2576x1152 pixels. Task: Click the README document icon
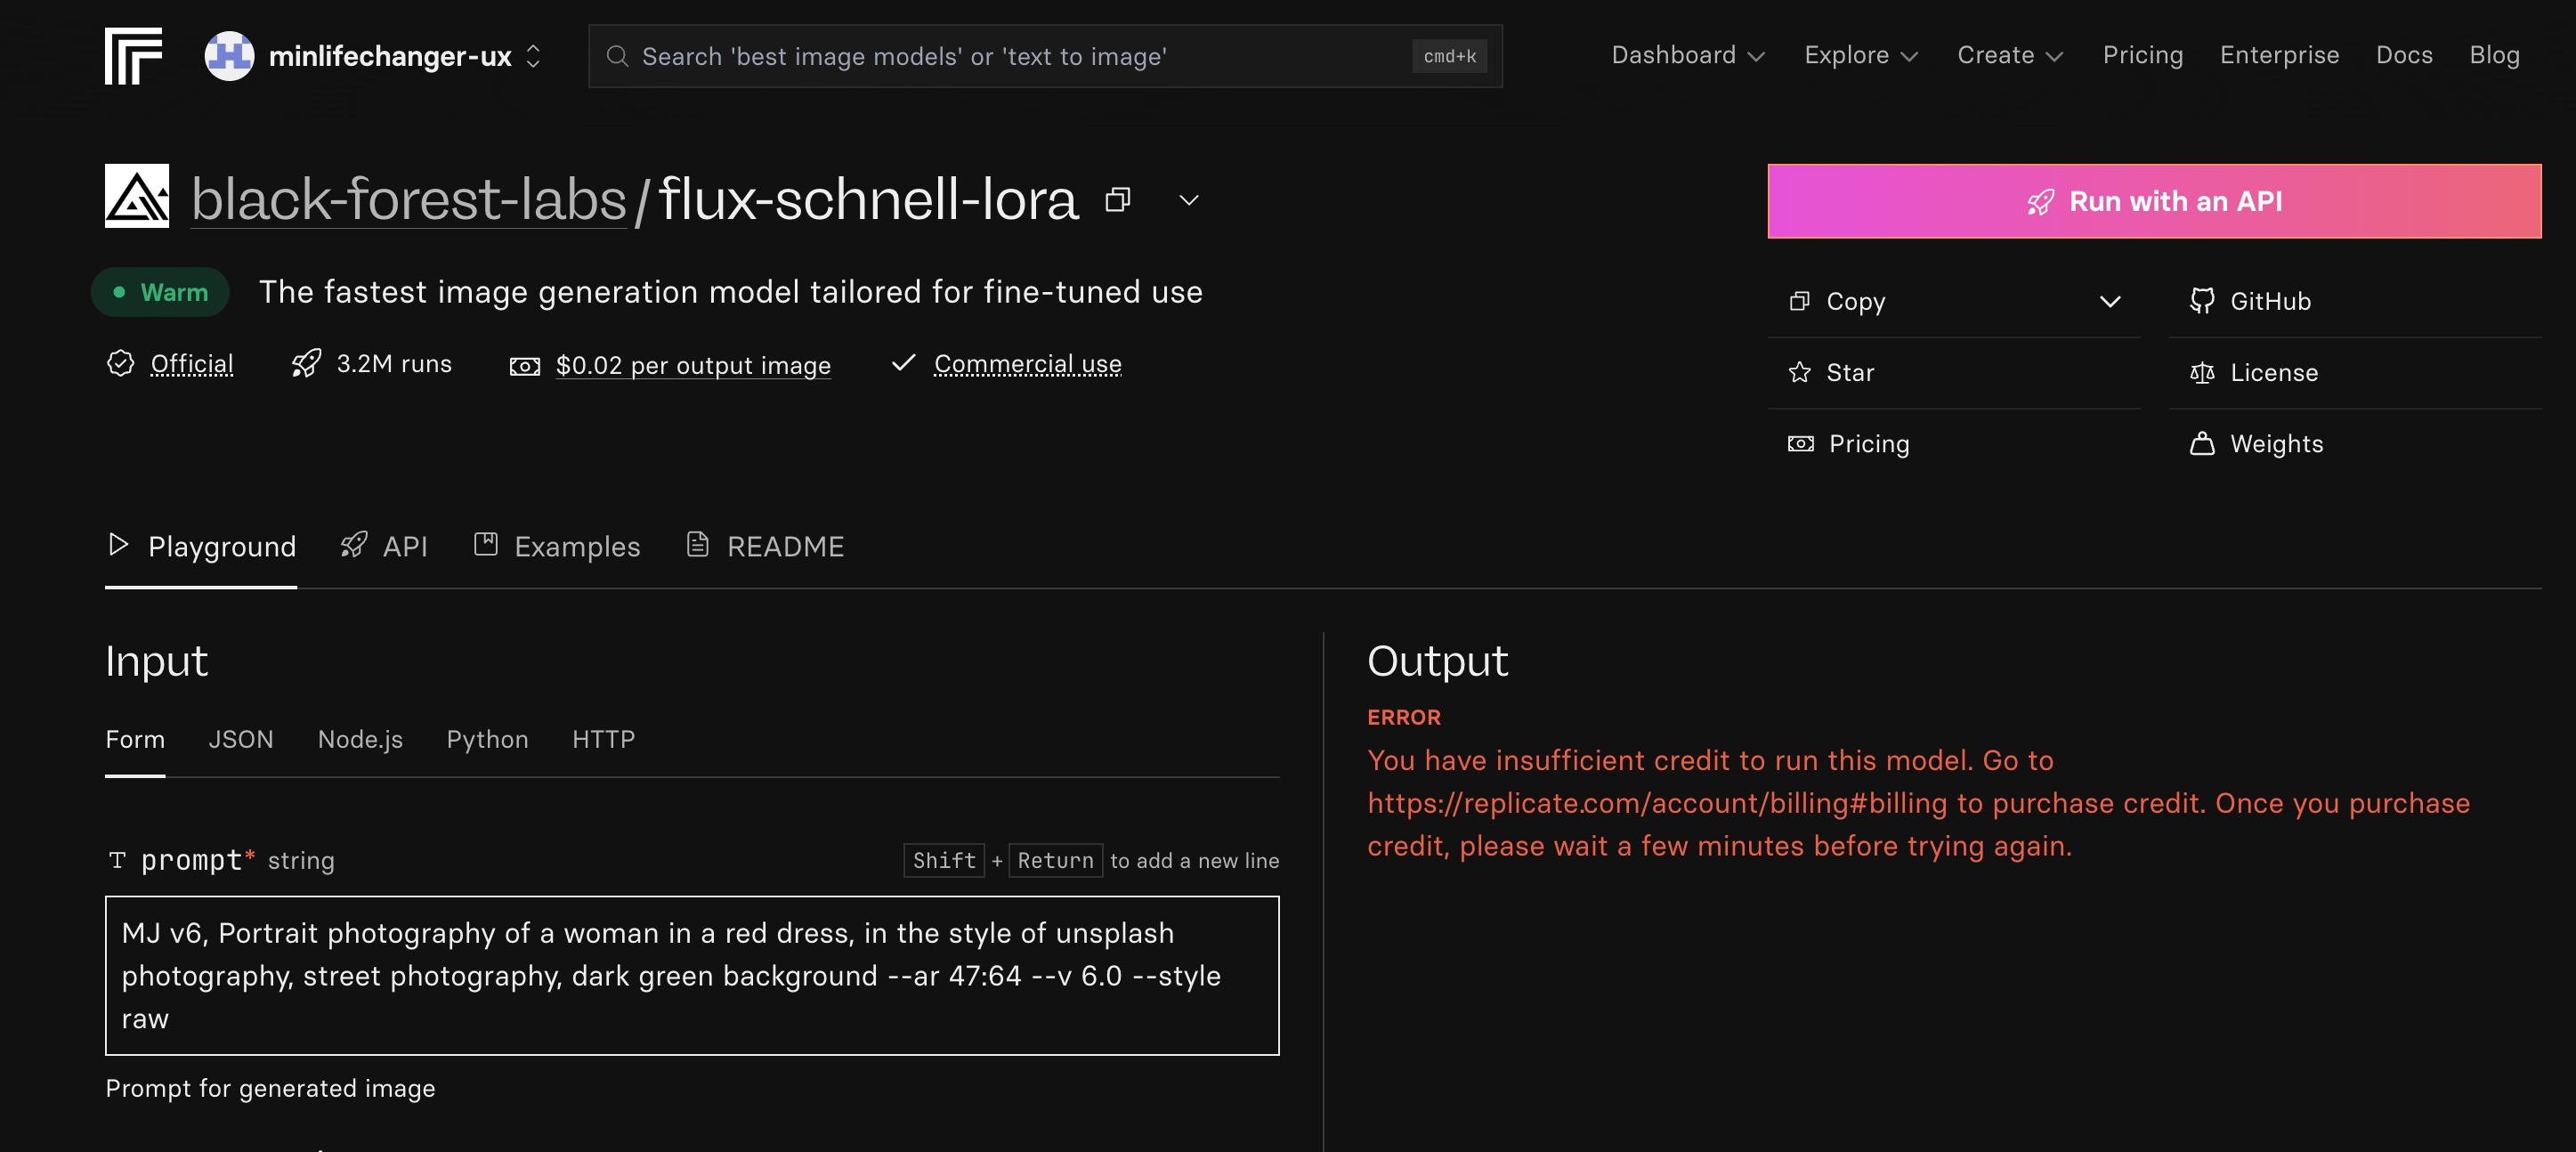(x=697, y=544)
